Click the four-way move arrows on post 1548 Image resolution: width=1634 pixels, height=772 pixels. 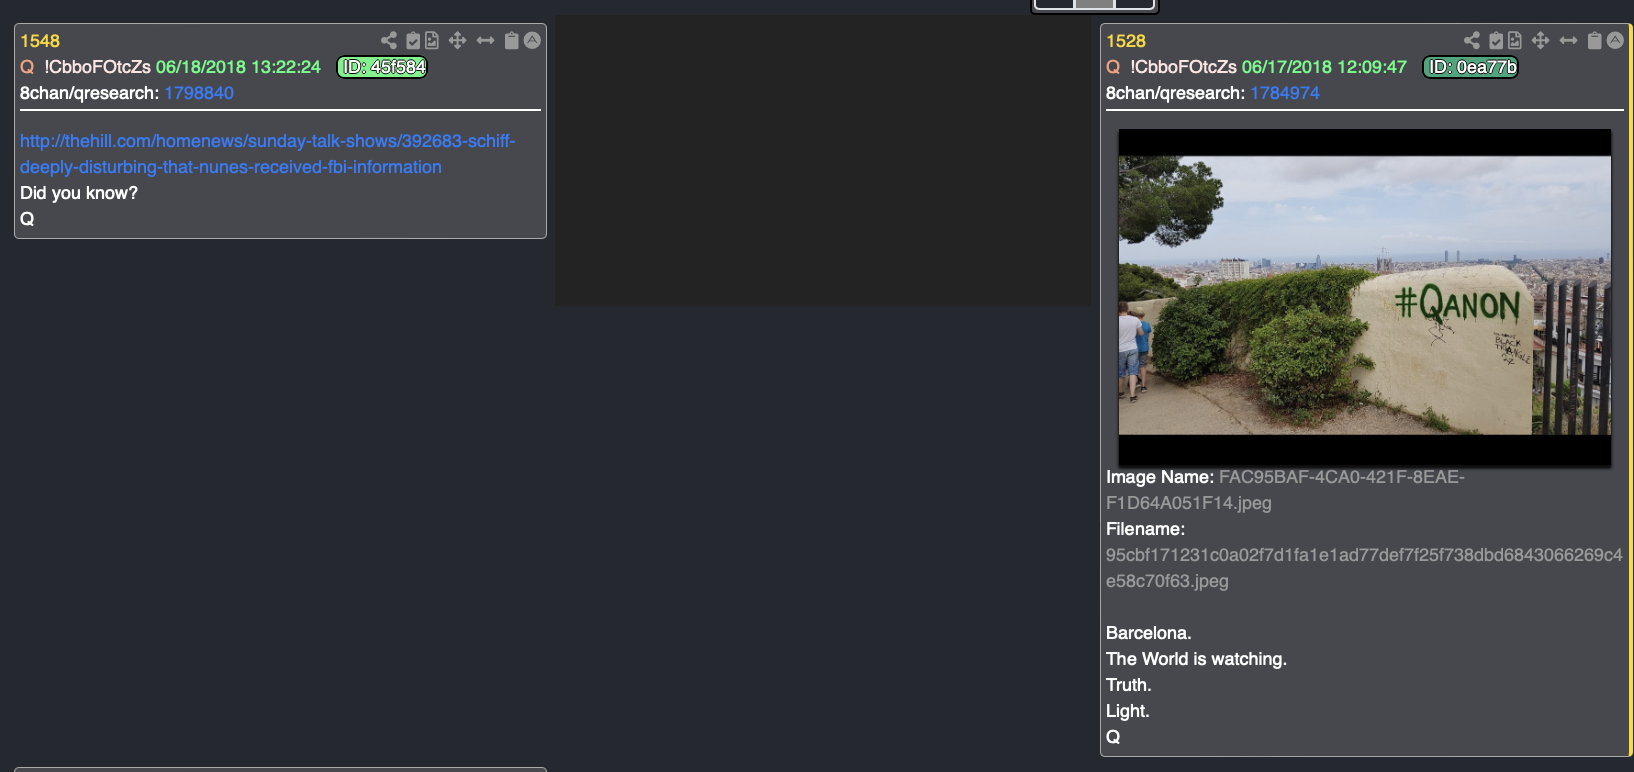tap(458, 40)
